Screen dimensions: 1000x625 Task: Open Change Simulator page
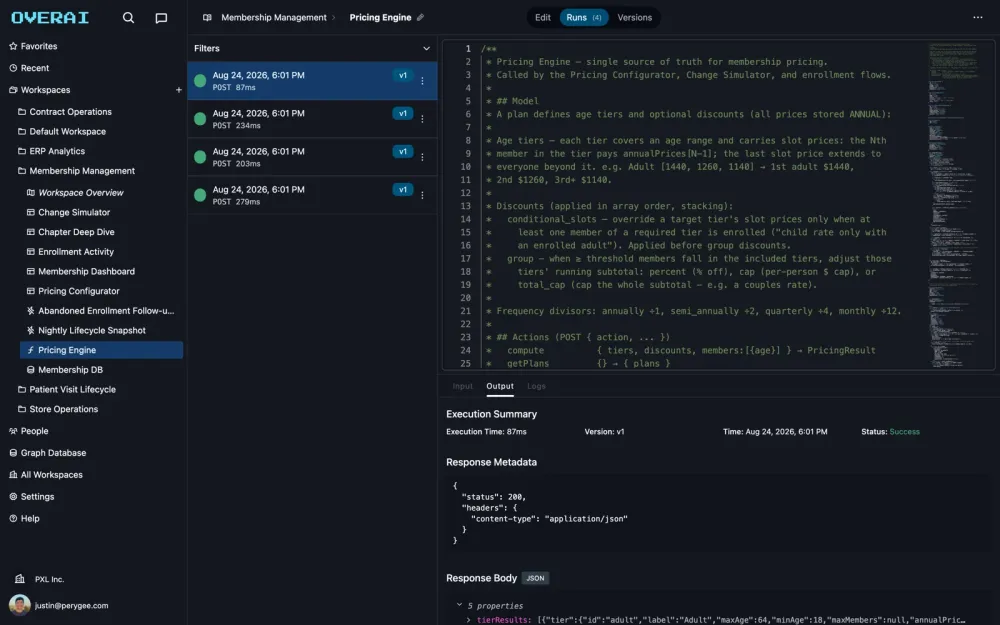(x=74, y=212)
